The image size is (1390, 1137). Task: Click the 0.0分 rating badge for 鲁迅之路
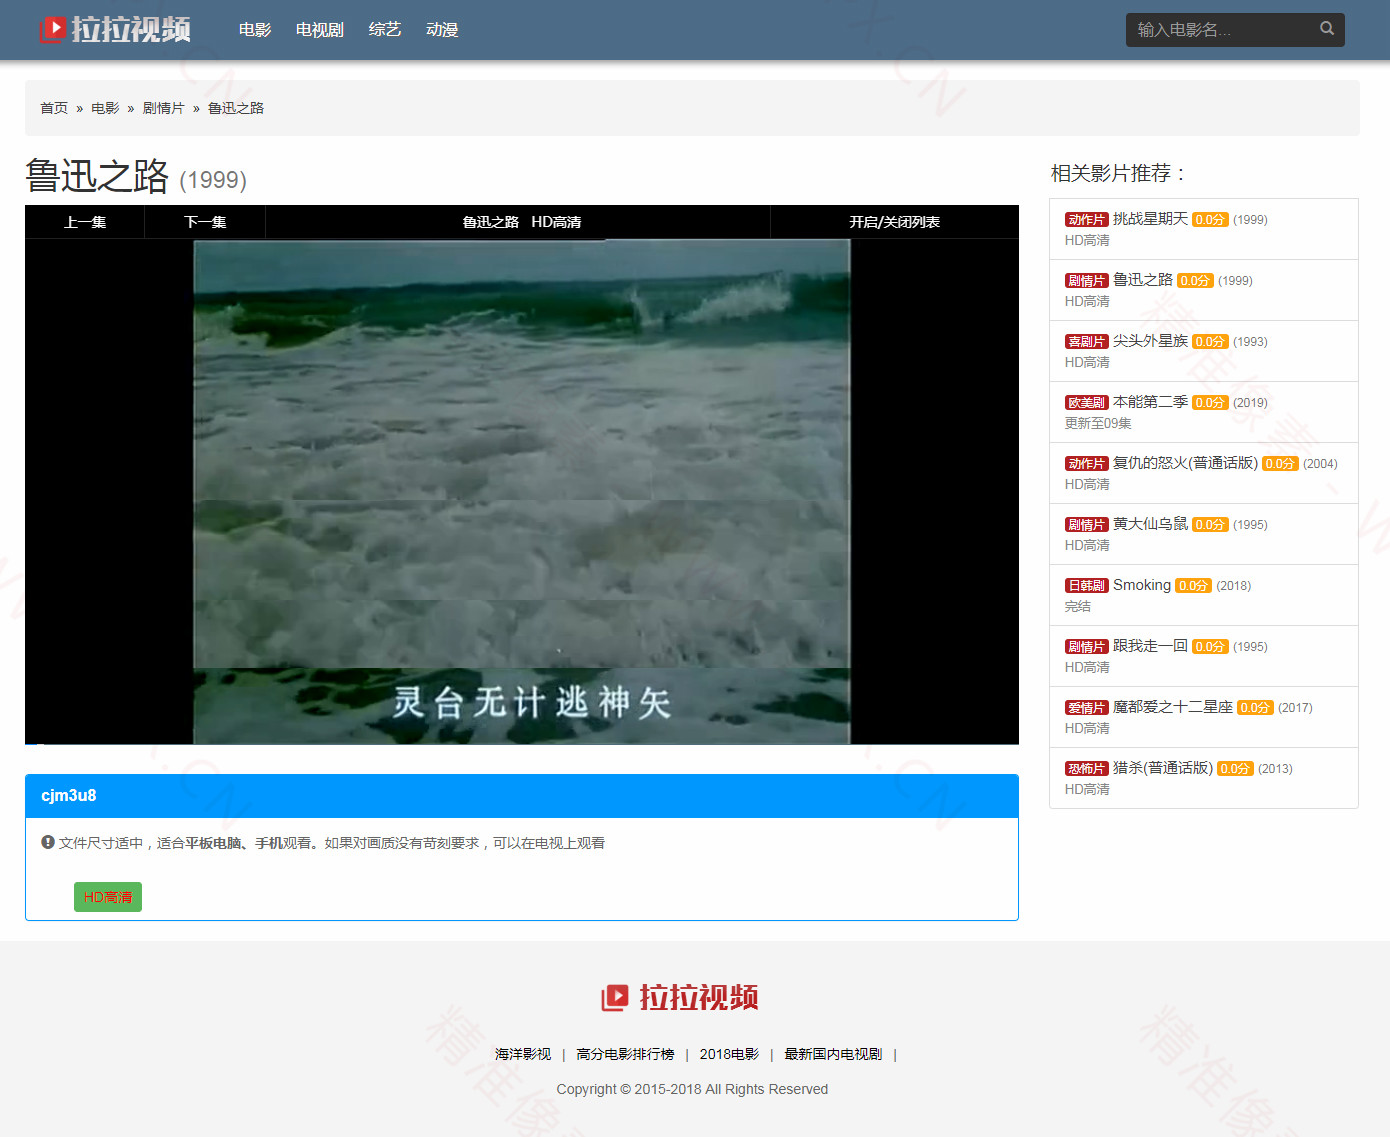coord(1196,280)
